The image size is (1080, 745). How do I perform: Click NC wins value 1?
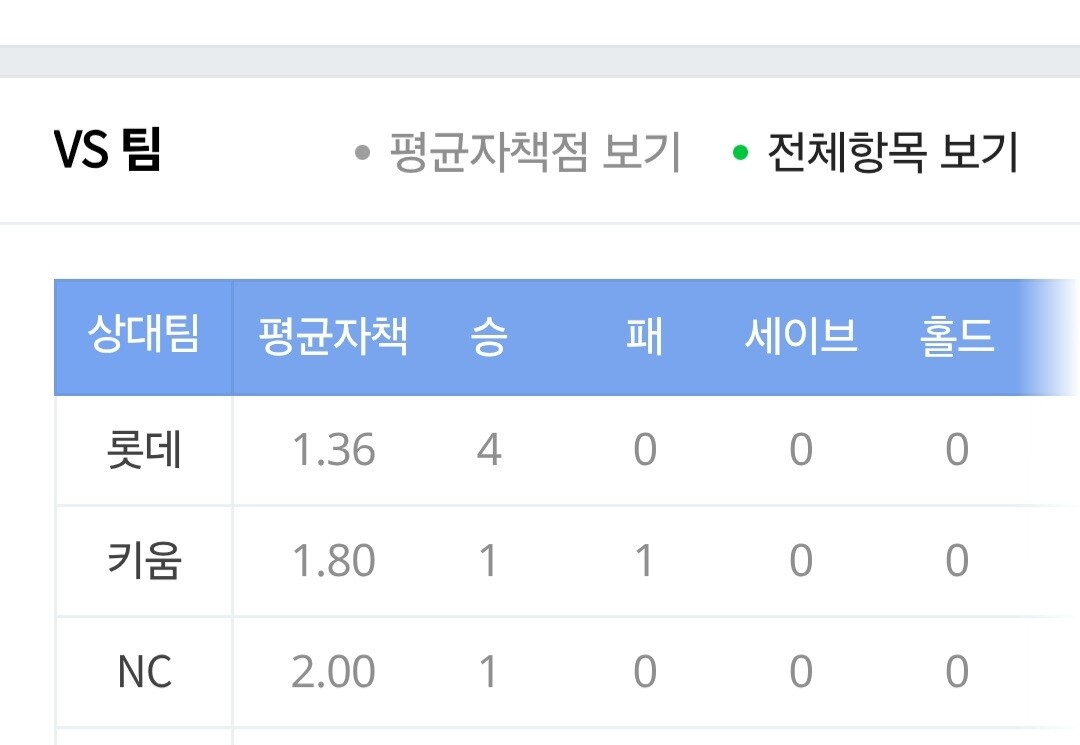[488, 672]
